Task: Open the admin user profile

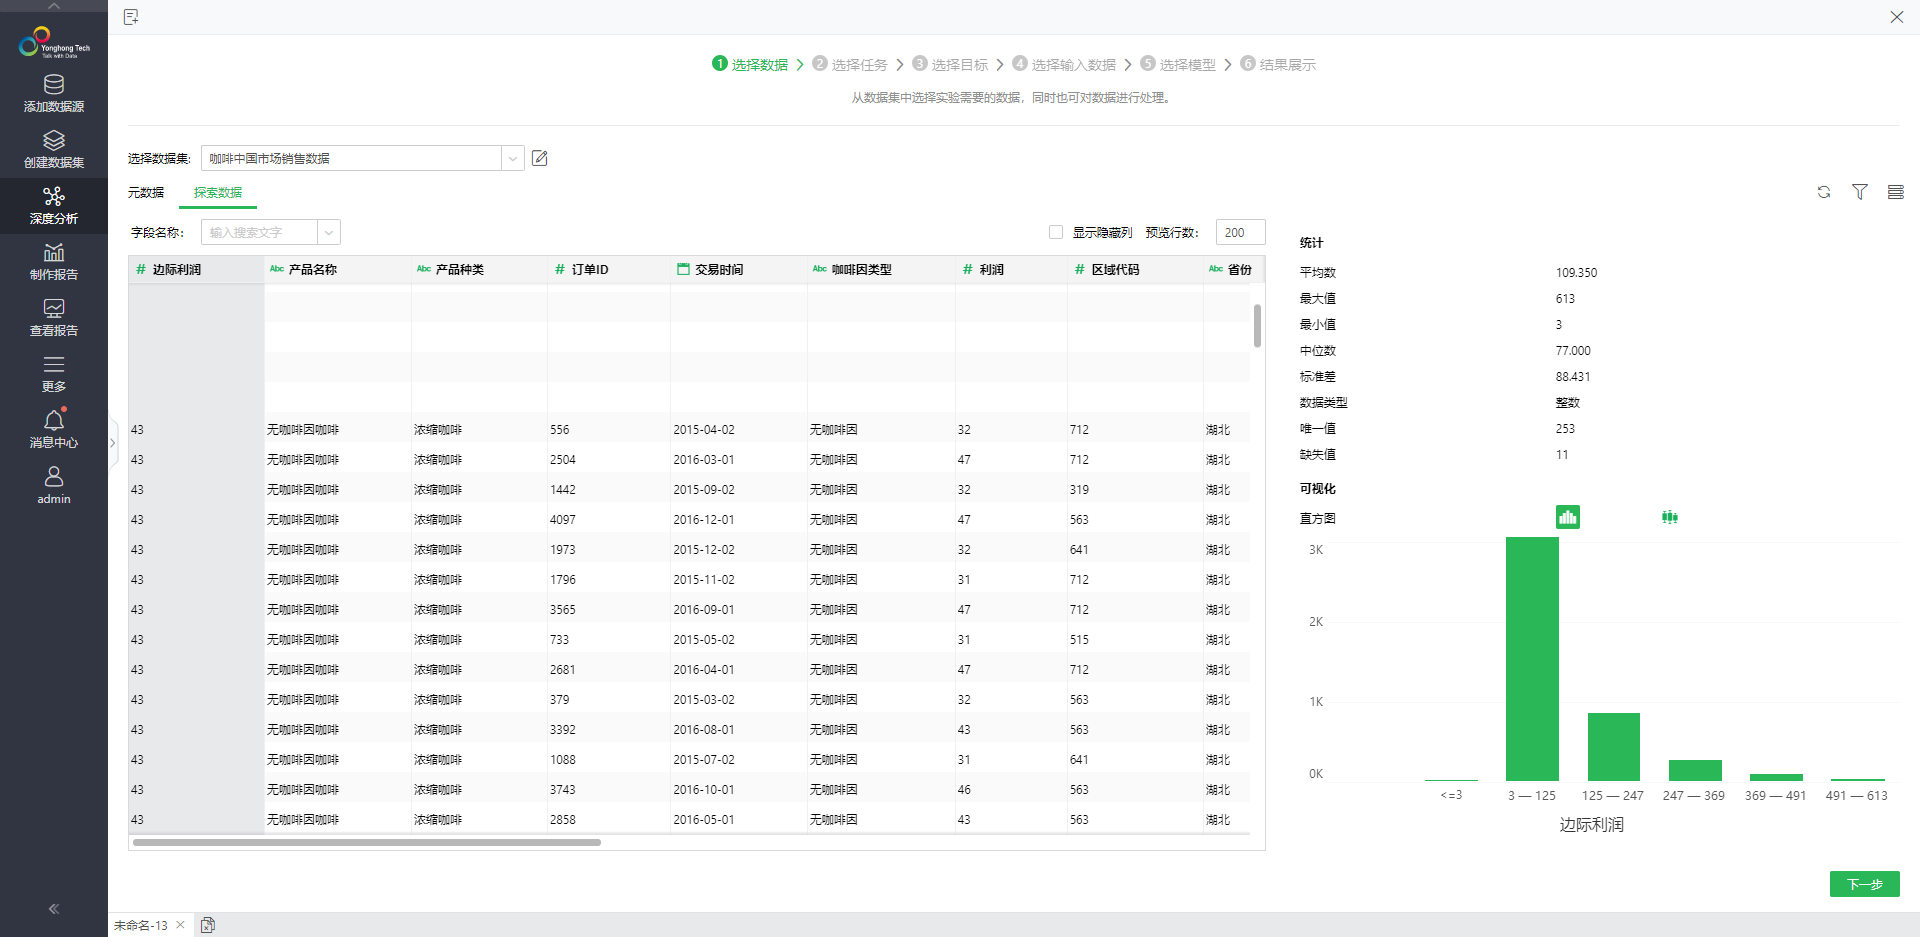Action: (x=54, y=486)
